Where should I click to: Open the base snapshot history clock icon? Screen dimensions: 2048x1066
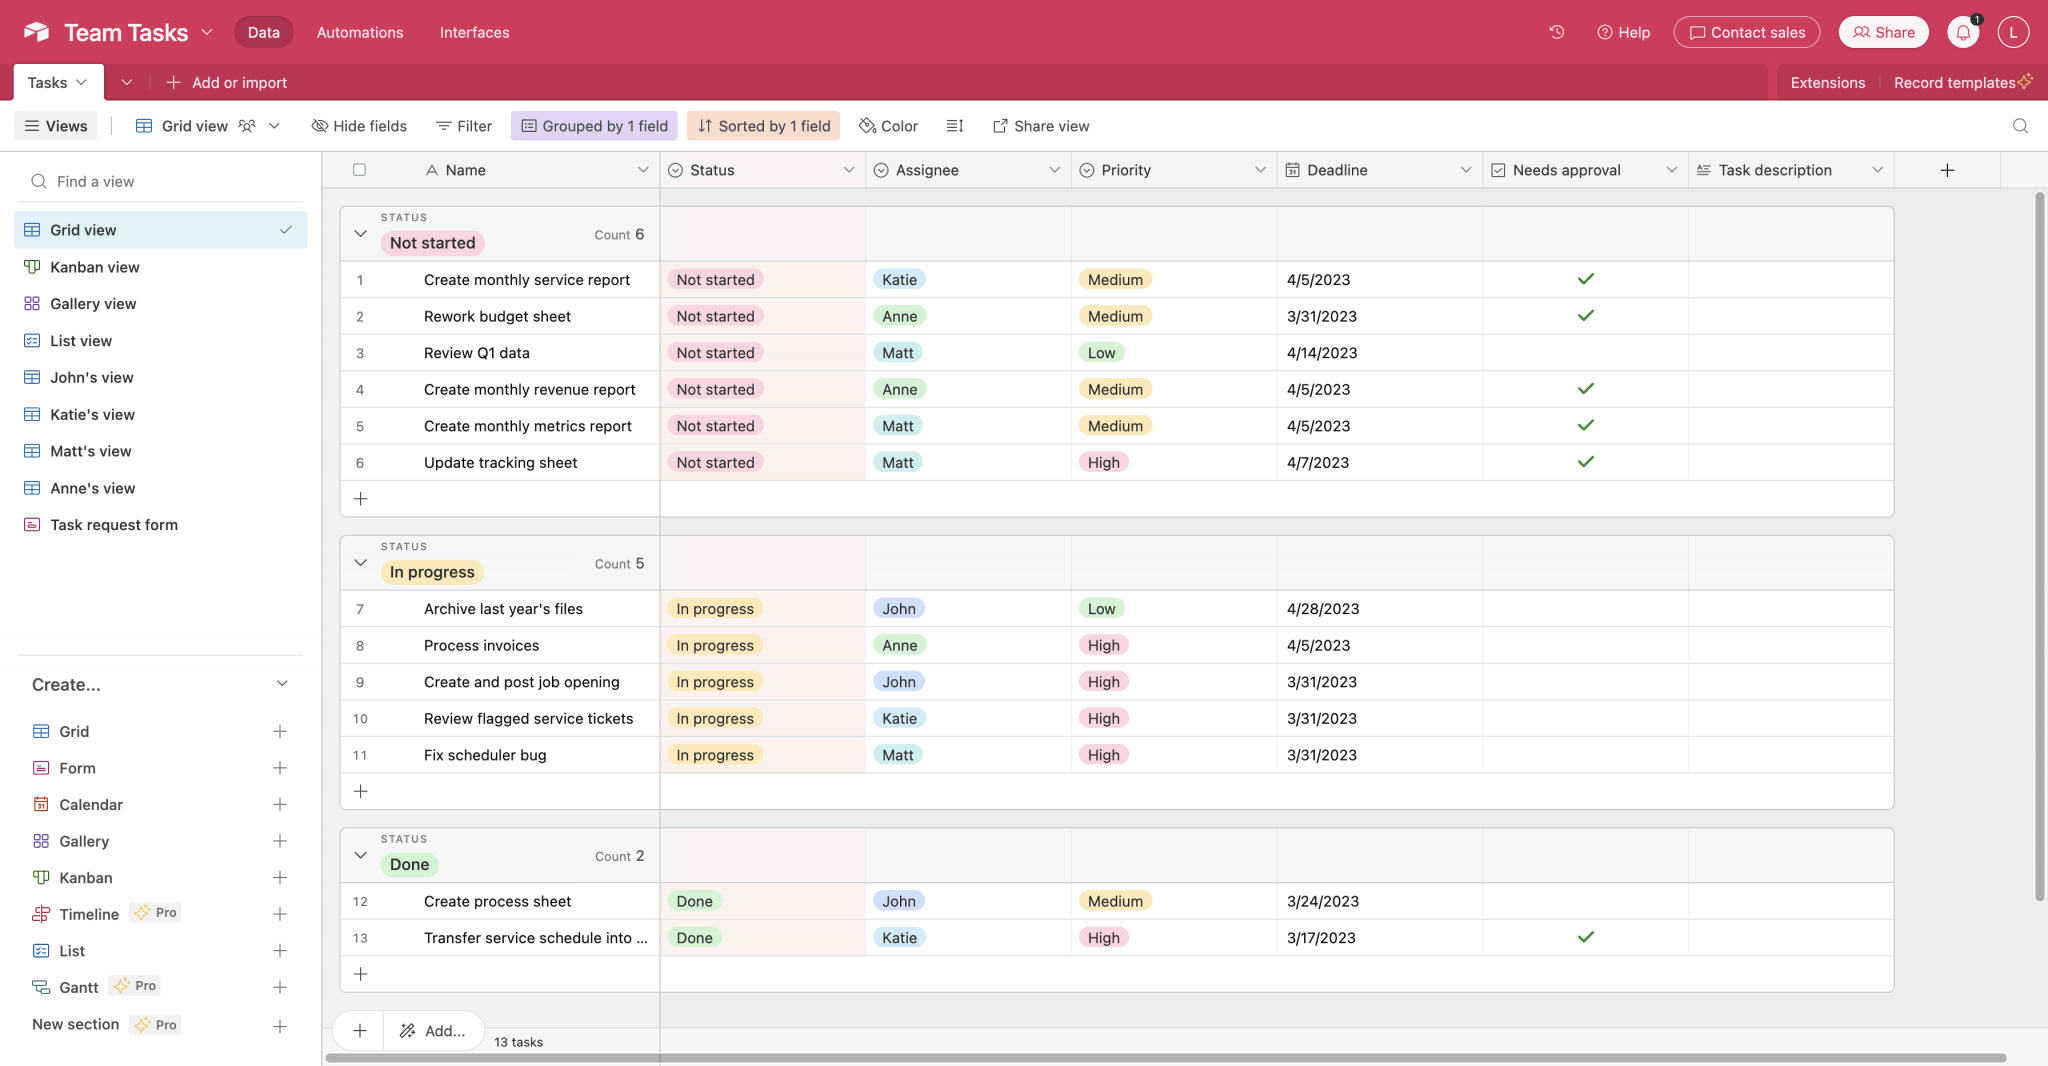click(x=1556, y=31)
